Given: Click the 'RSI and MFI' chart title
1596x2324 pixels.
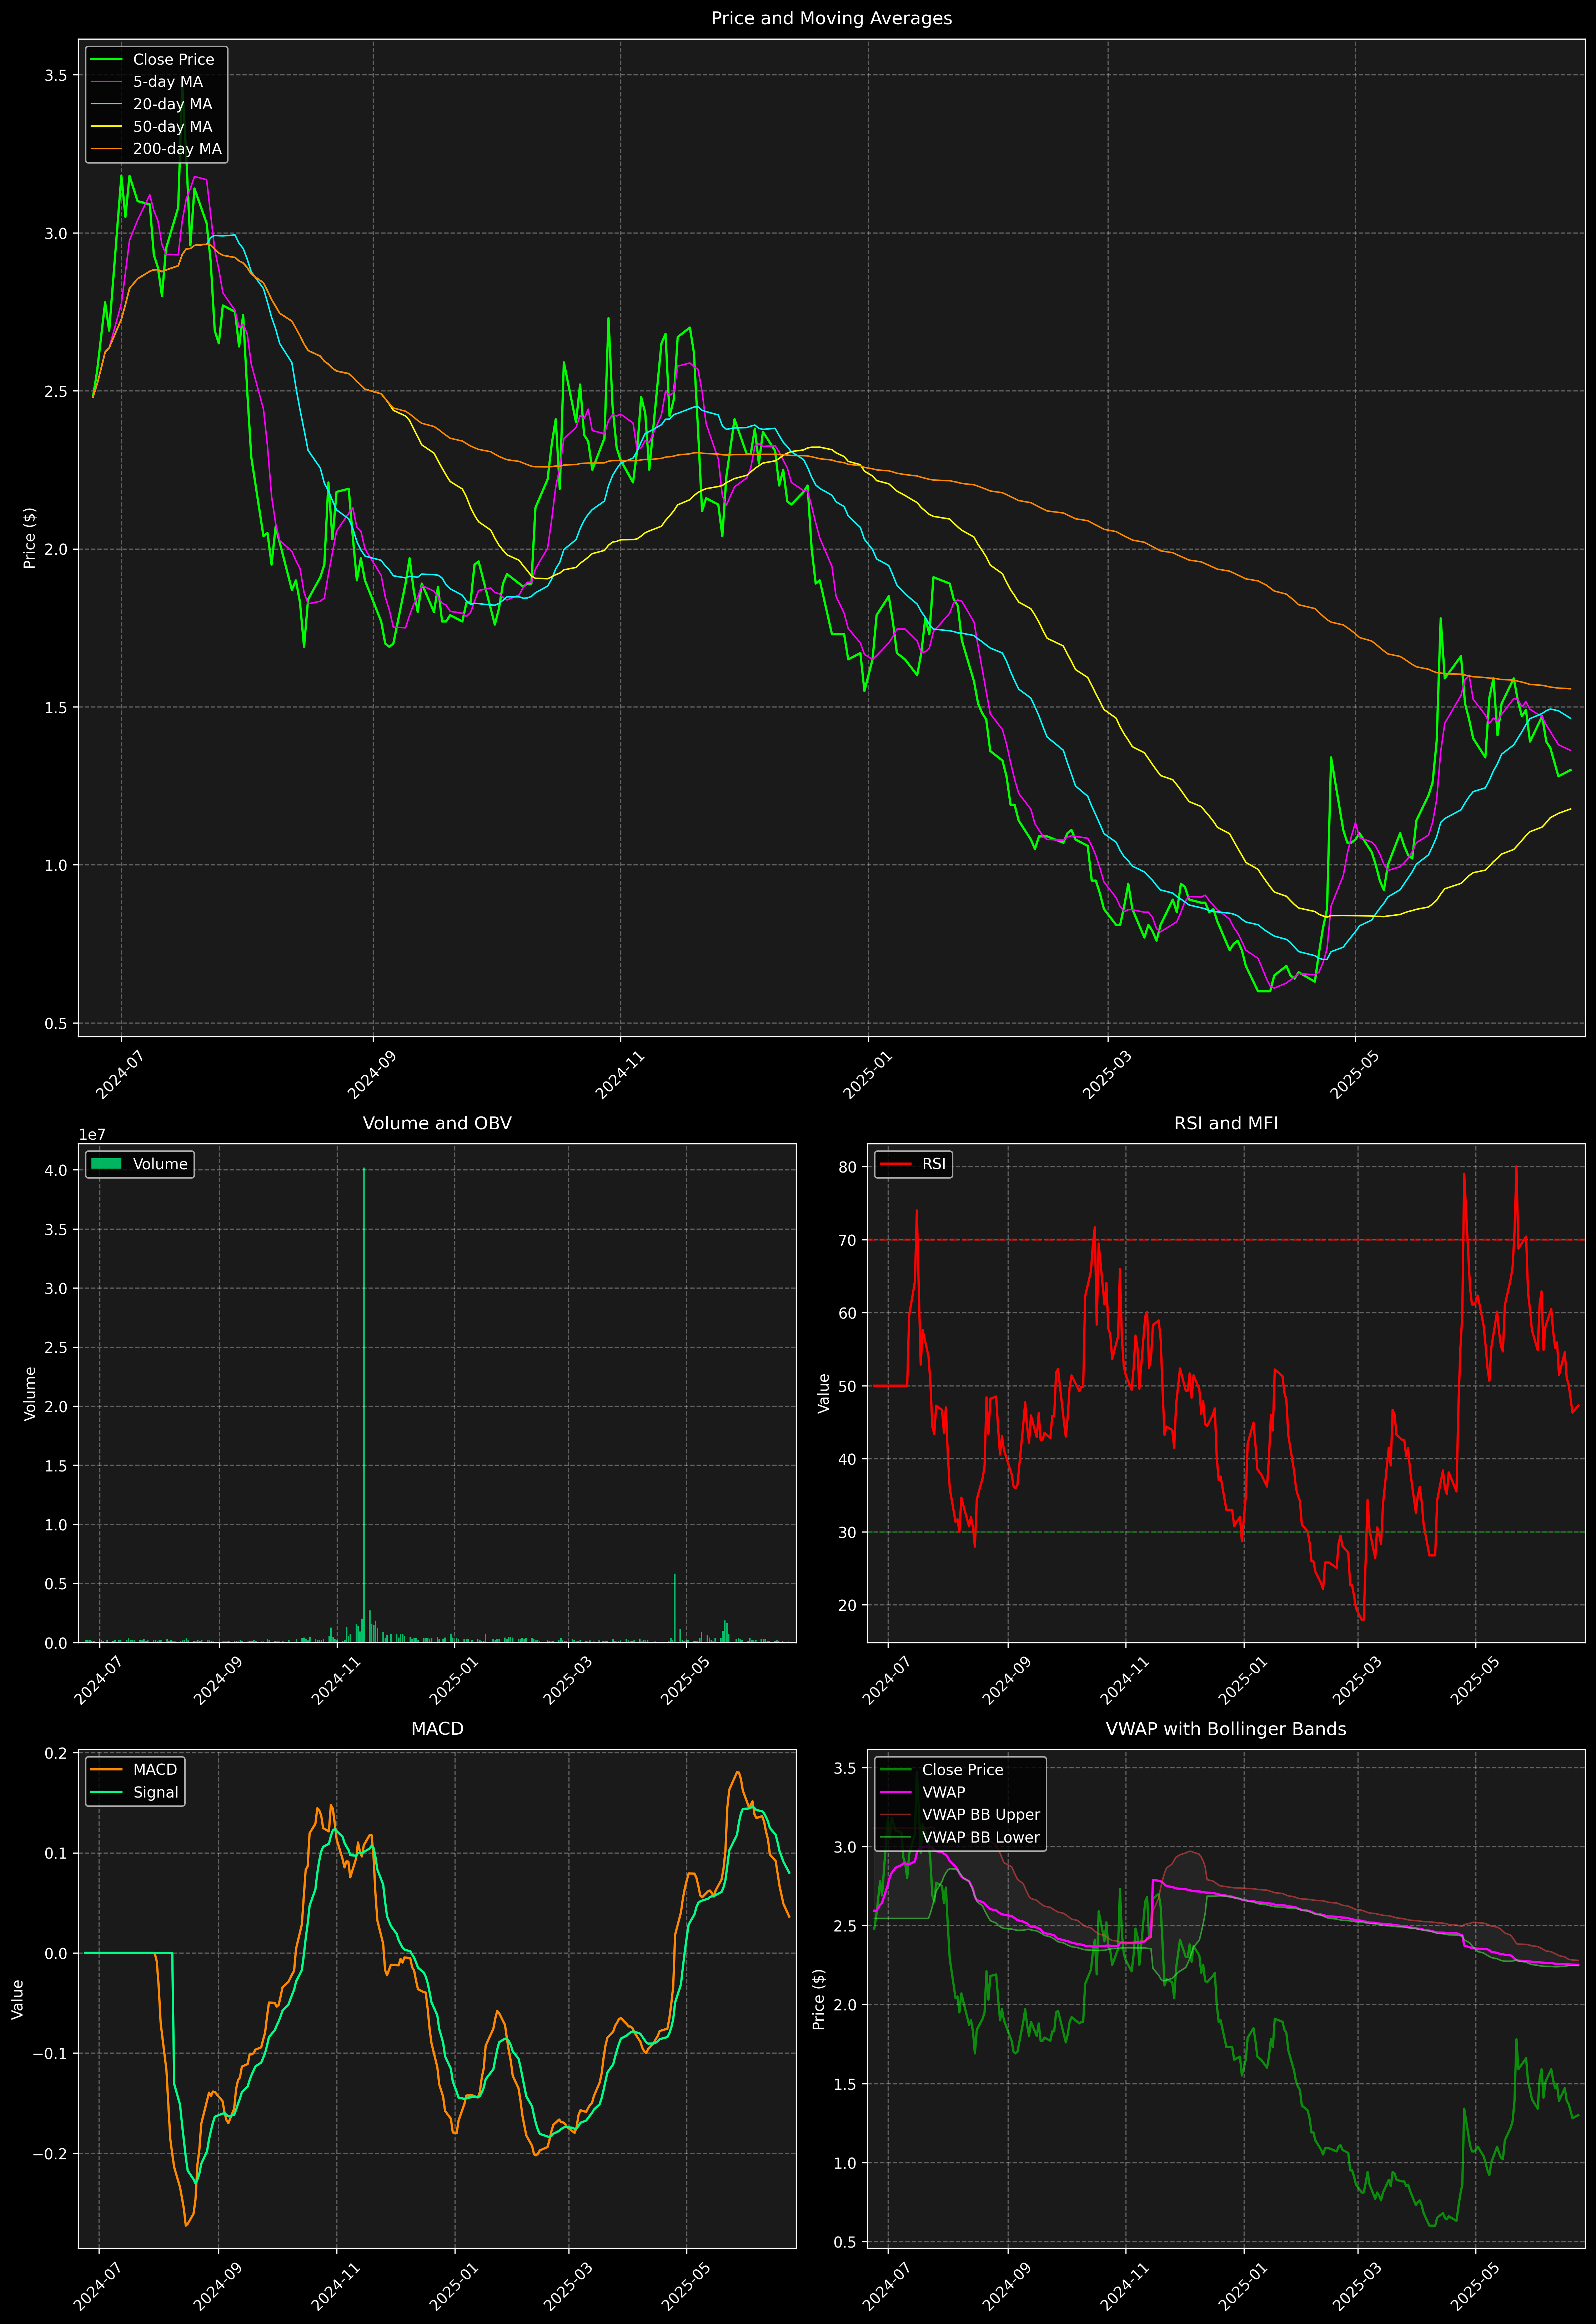Looking at the screenshot, I should click(1226, 1123).
